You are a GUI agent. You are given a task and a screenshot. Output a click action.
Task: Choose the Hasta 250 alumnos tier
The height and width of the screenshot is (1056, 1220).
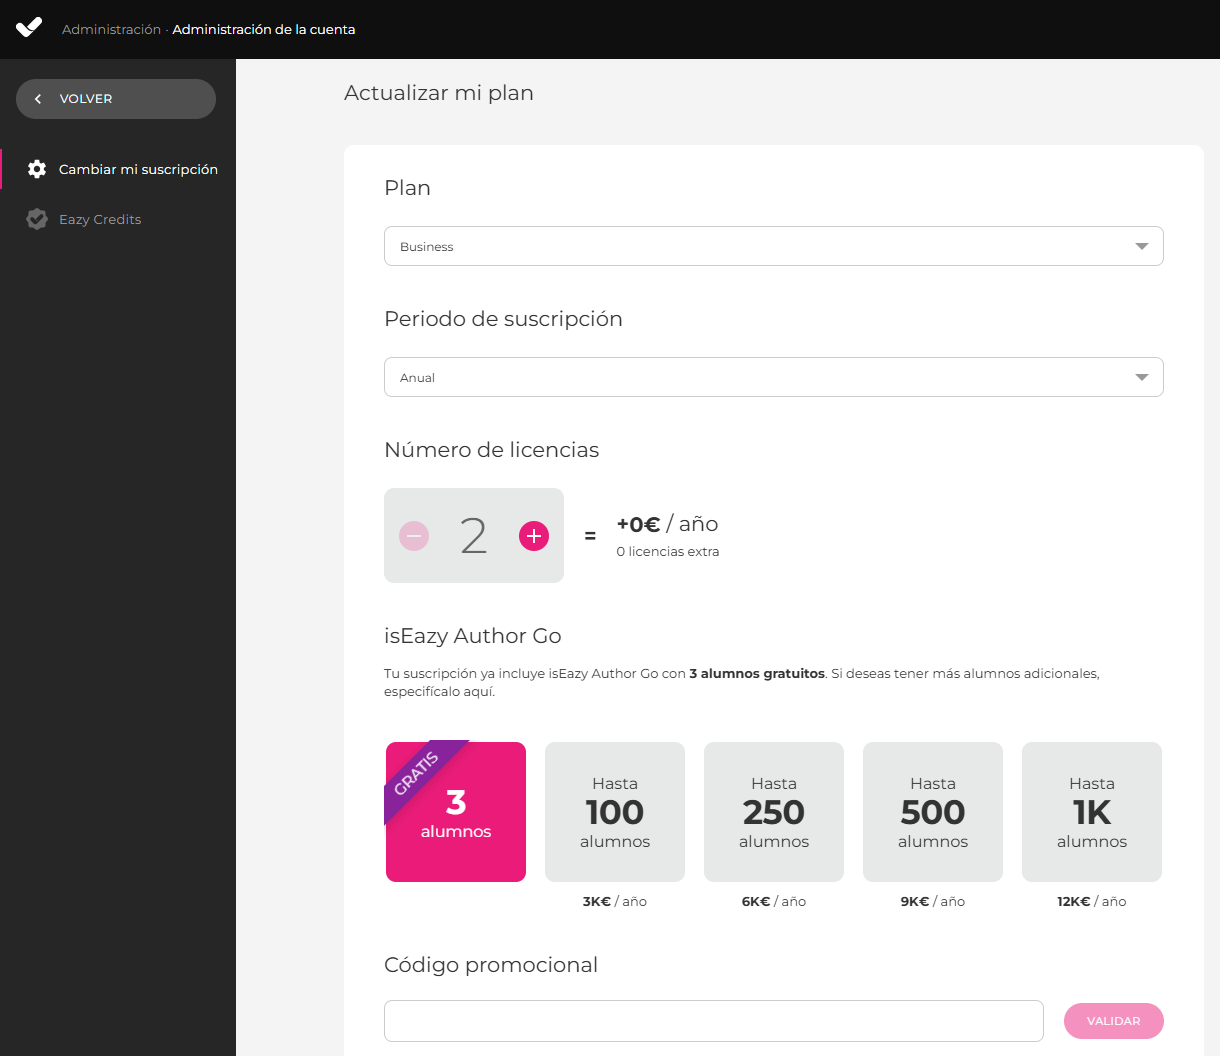pos(774,812)
